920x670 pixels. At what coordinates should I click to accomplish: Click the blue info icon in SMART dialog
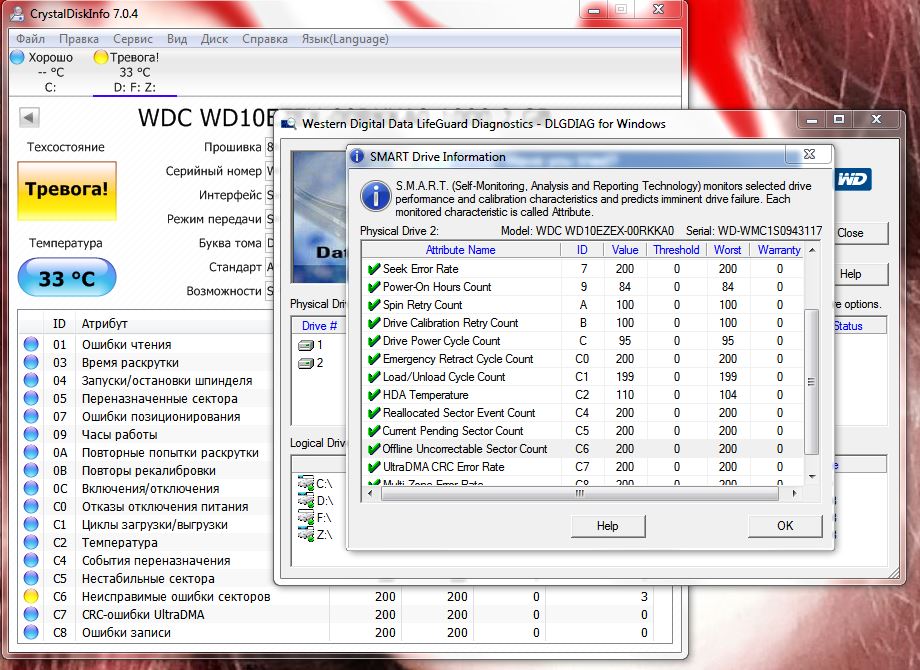375,195
